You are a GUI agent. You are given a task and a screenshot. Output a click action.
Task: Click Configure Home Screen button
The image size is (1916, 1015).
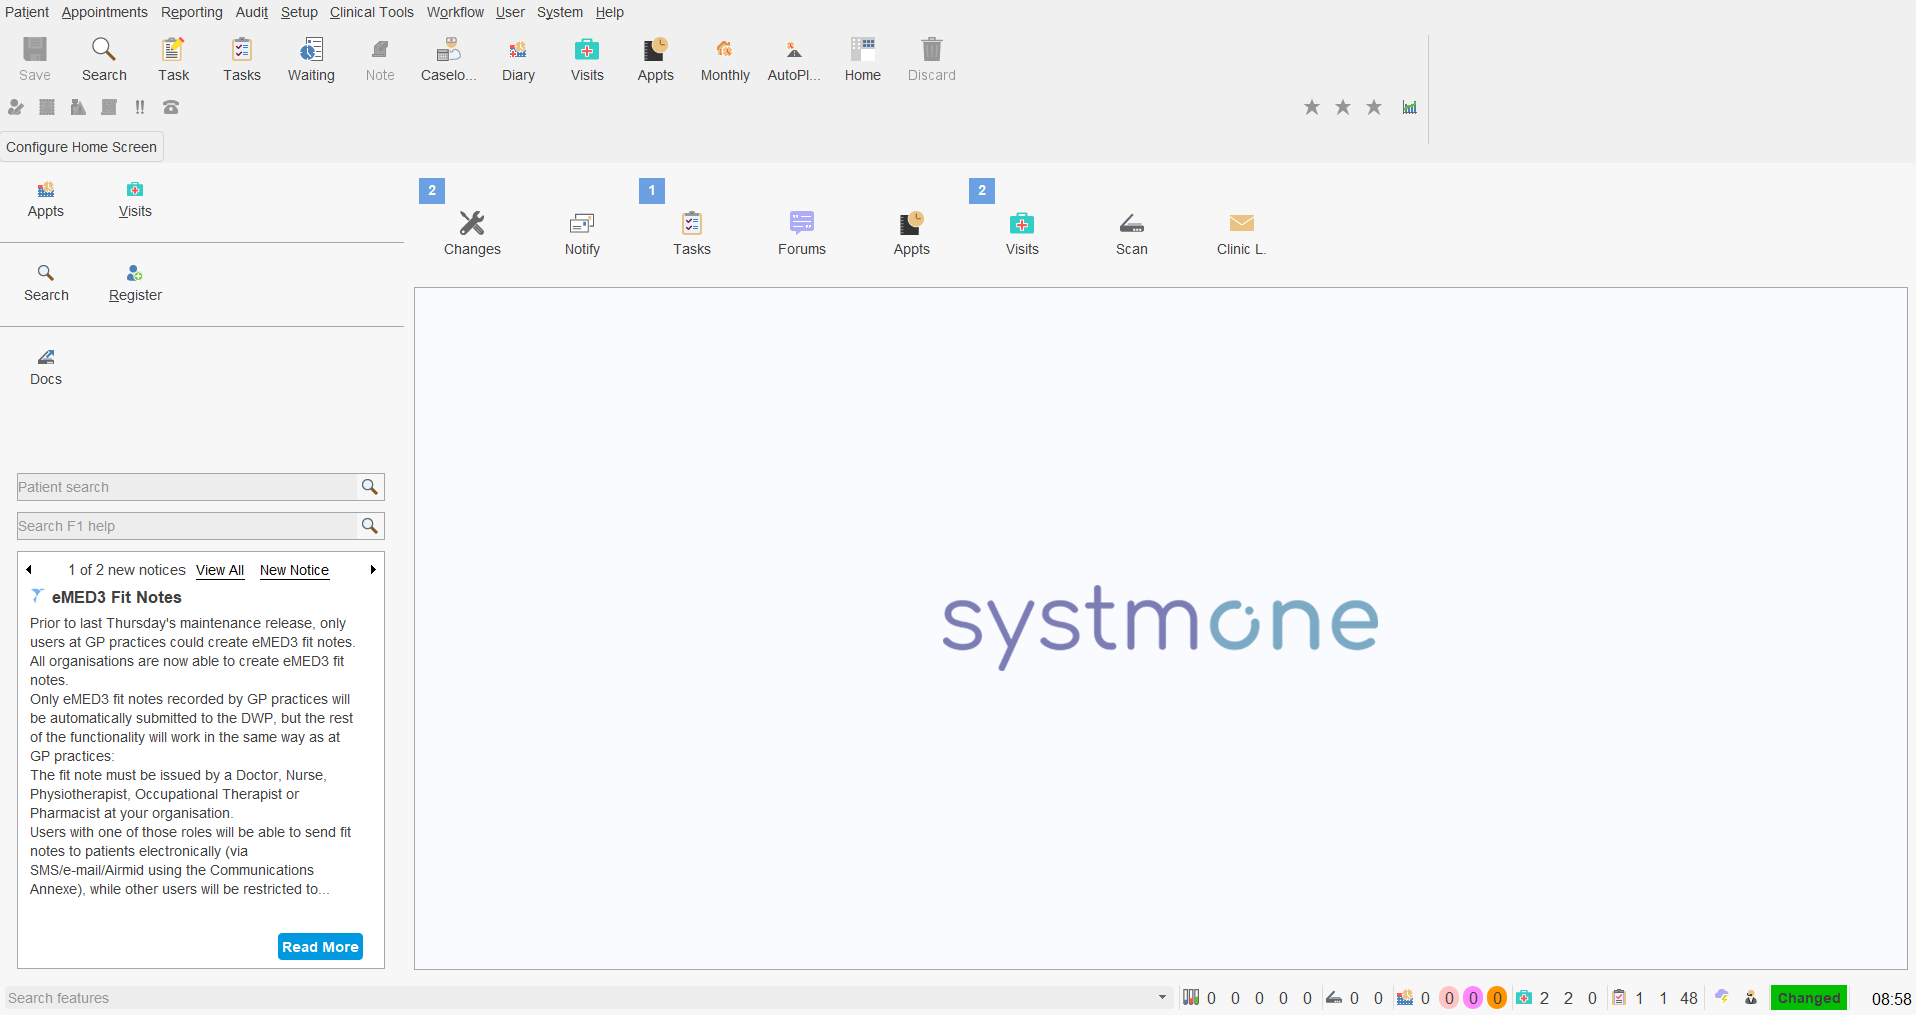82,147
